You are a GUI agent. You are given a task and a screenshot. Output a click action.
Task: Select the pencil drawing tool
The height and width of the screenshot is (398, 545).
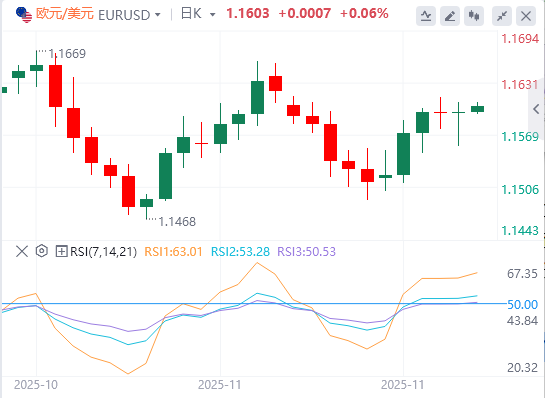[450, 16]
